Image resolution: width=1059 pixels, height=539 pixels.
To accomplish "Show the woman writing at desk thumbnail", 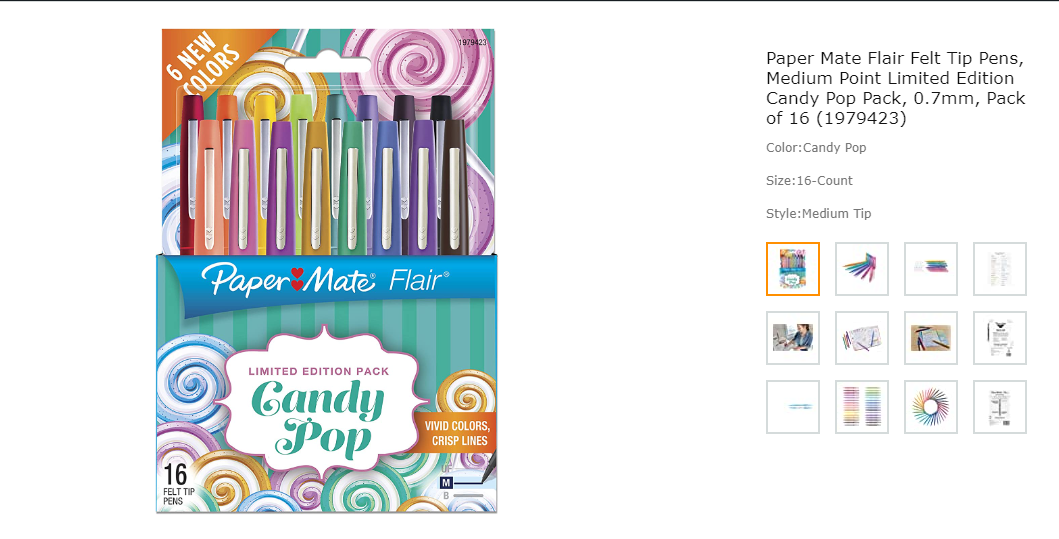I will [793, 338].
